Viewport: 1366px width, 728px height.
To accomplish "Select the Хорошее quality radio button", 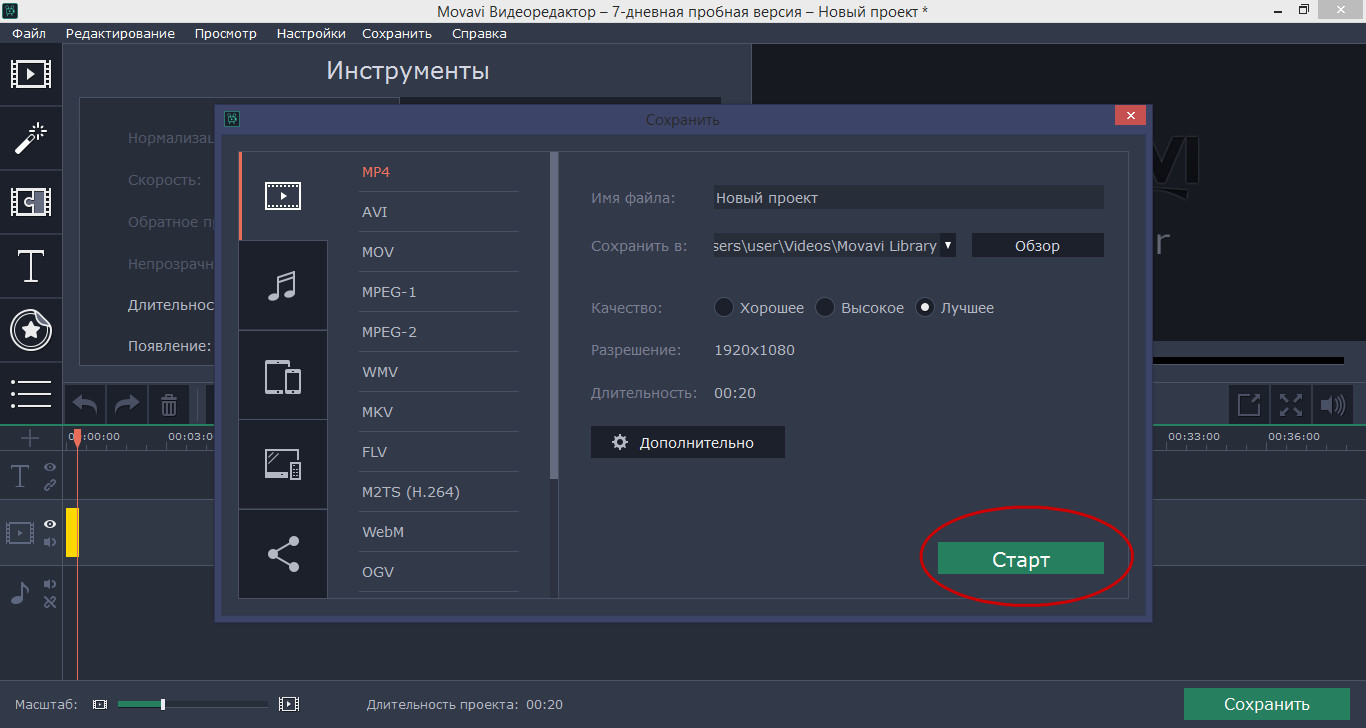I will click(x=724, y=307).
